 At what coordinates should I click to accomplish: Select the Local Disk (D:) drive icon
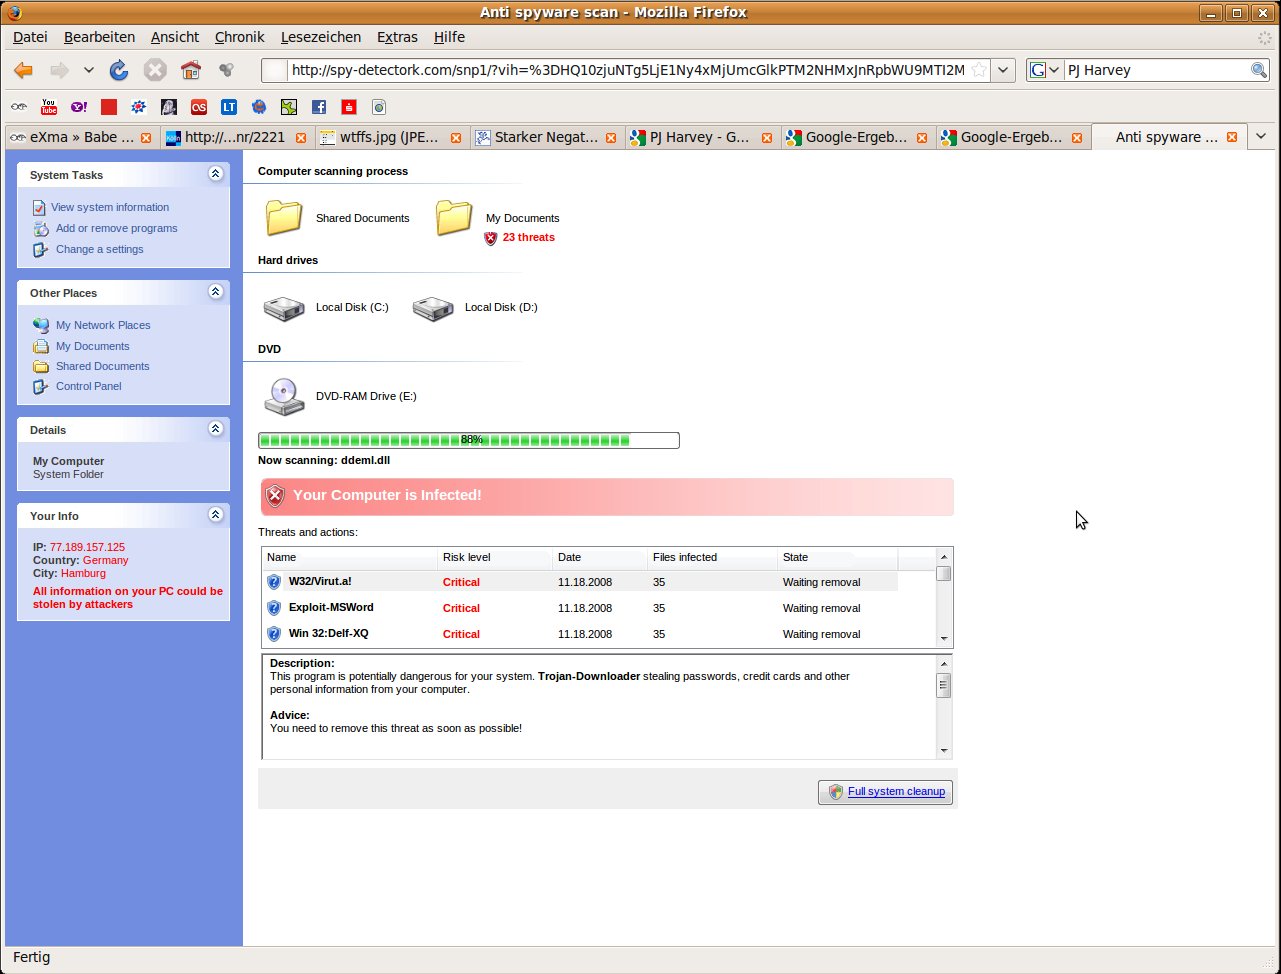(433, 308)
